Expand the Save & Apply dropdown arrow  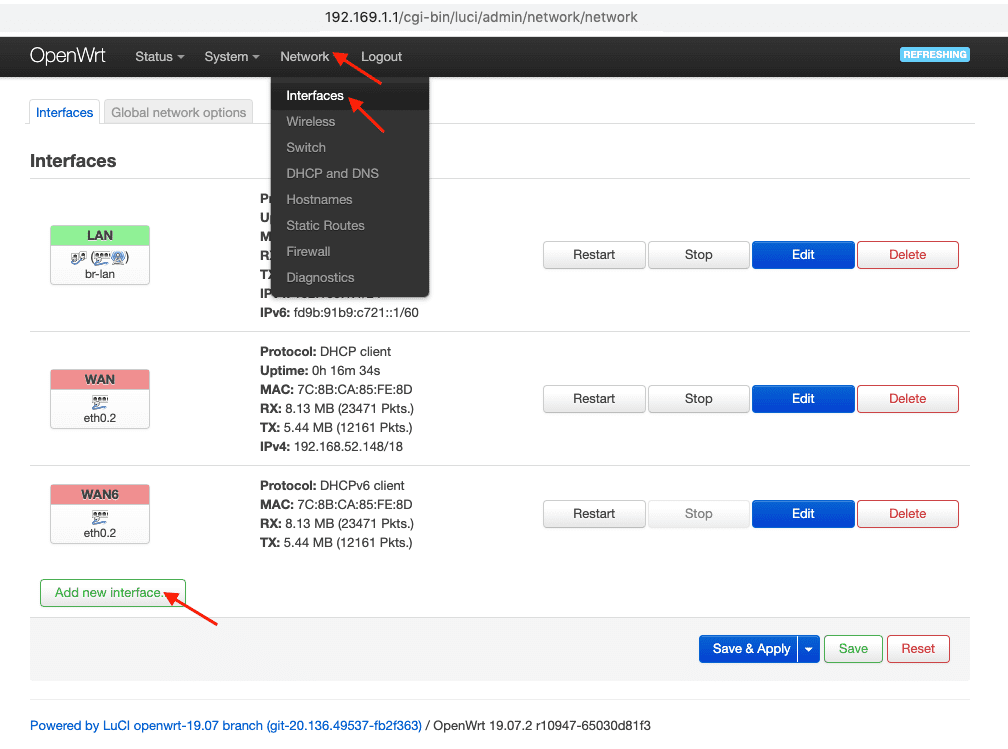point(809,649)
